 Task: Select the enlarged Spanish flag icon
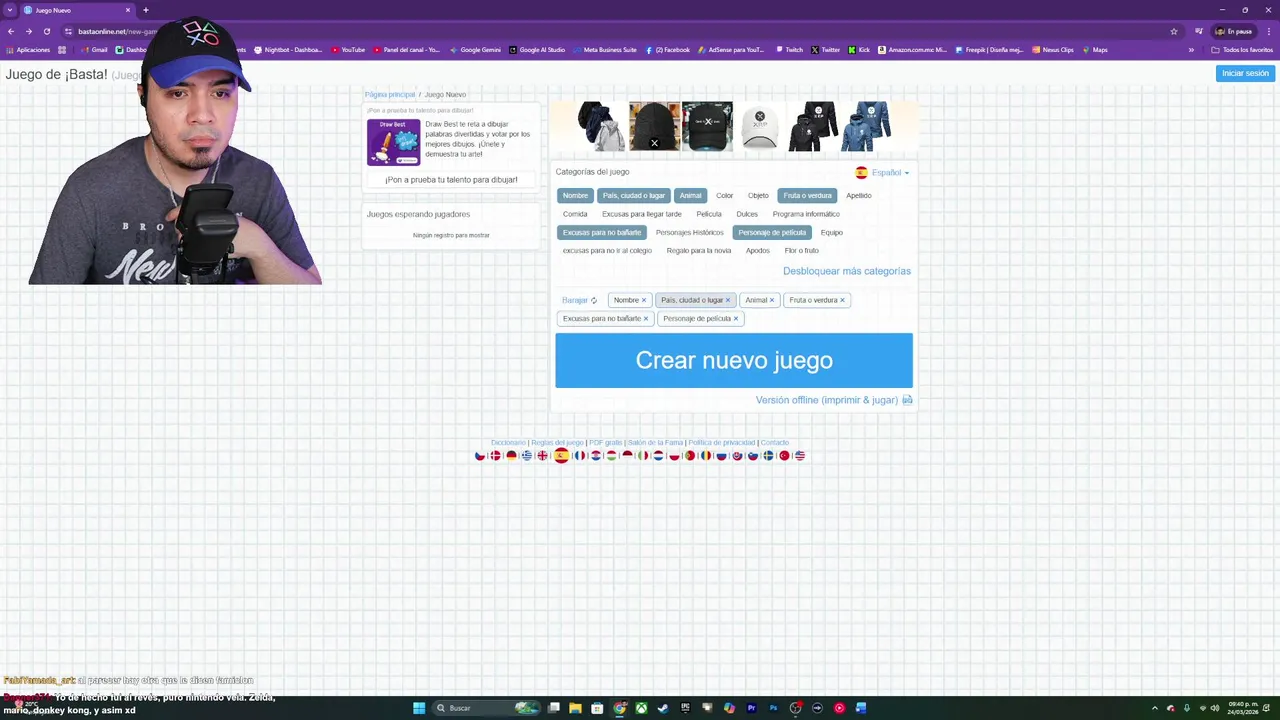point(562,455)
